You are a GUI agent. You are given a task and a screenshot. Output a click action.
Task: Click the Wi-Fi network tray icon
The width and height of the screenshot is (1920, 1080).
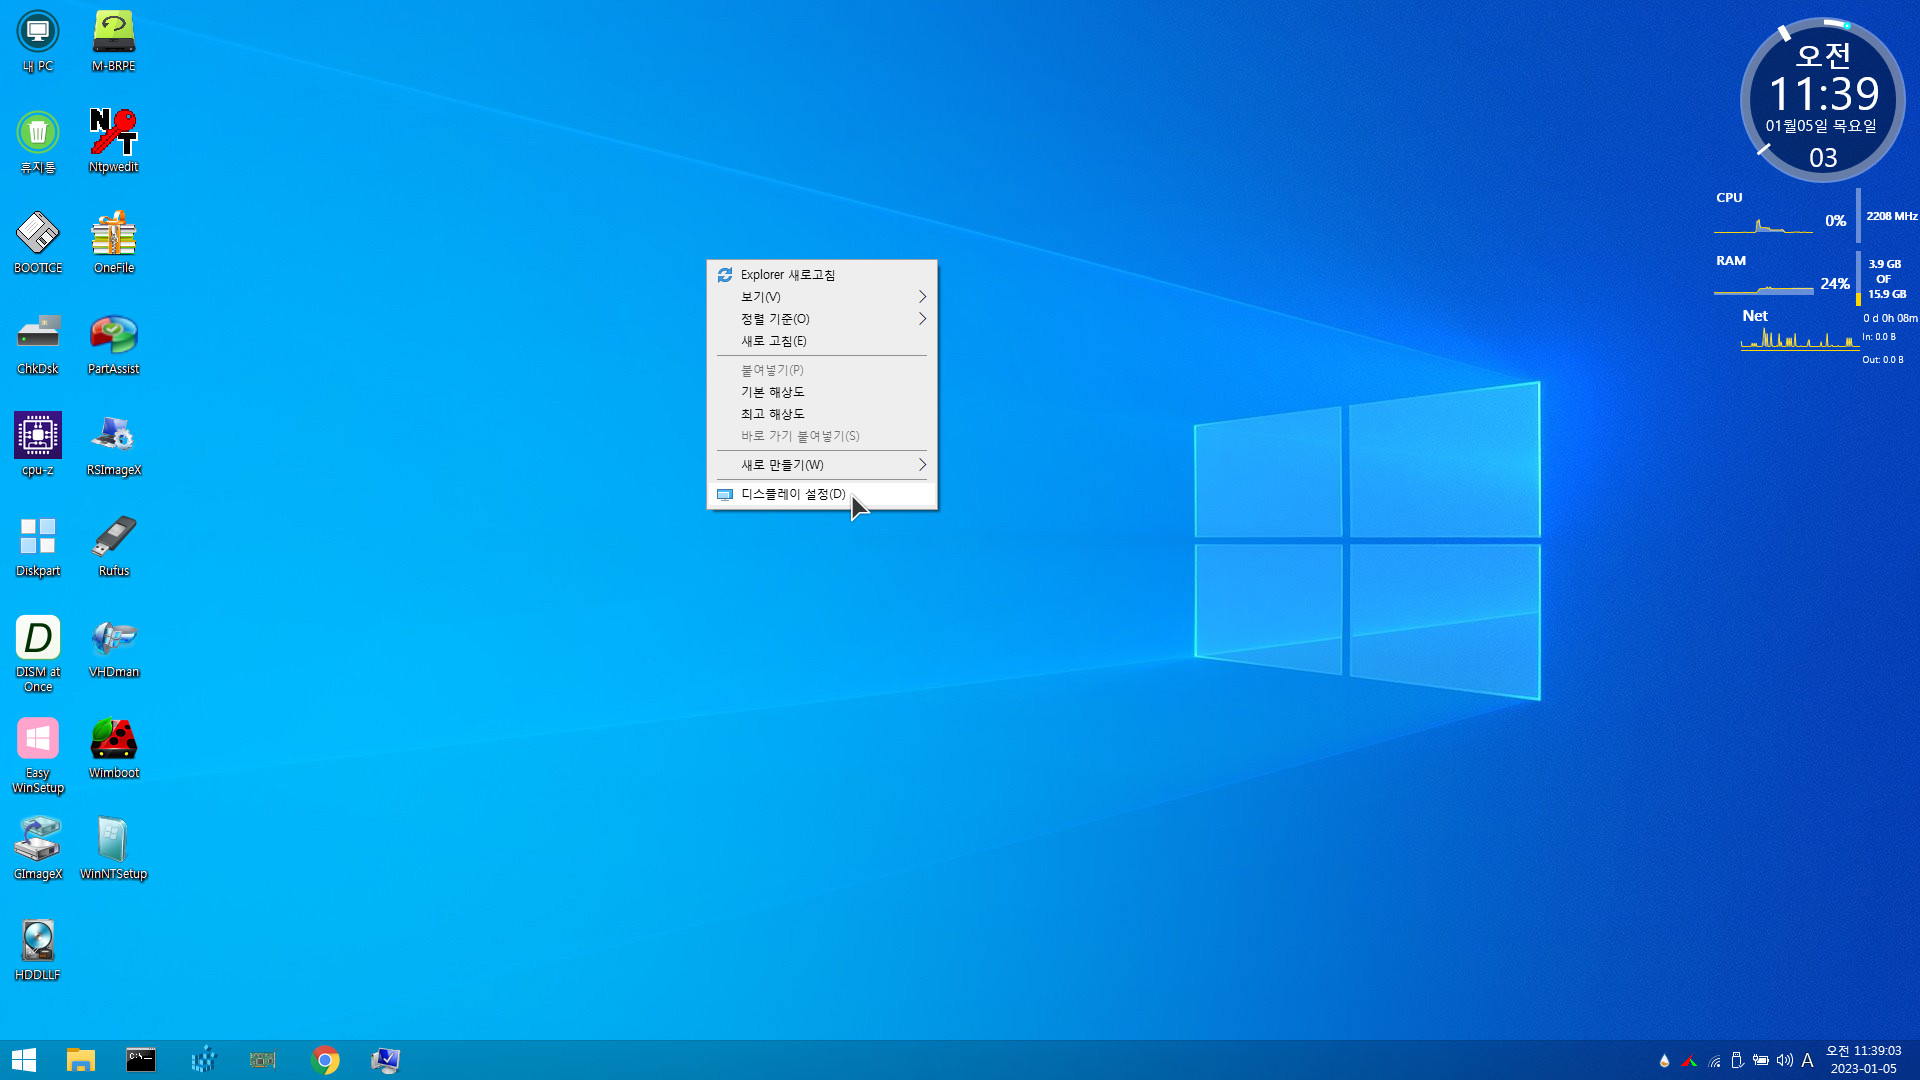coord(1714,1061)
